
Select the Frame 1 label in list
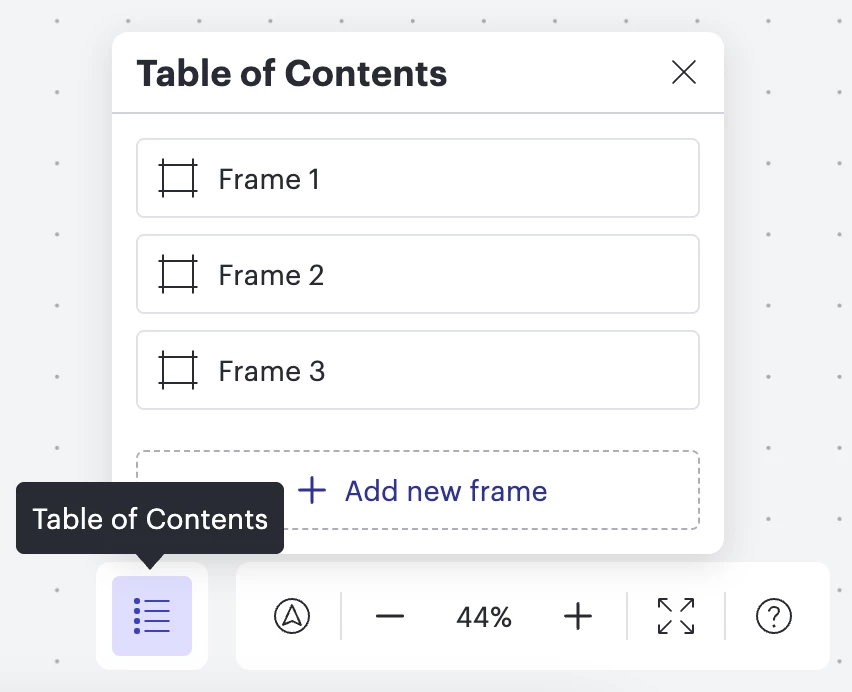[x=269, y=179]
